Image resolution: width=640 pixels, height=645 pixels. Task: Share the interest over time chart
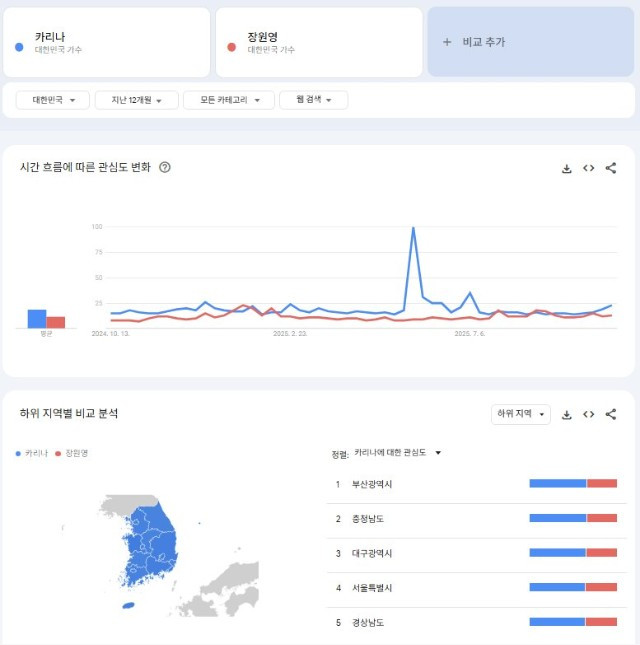click(611, 168)
